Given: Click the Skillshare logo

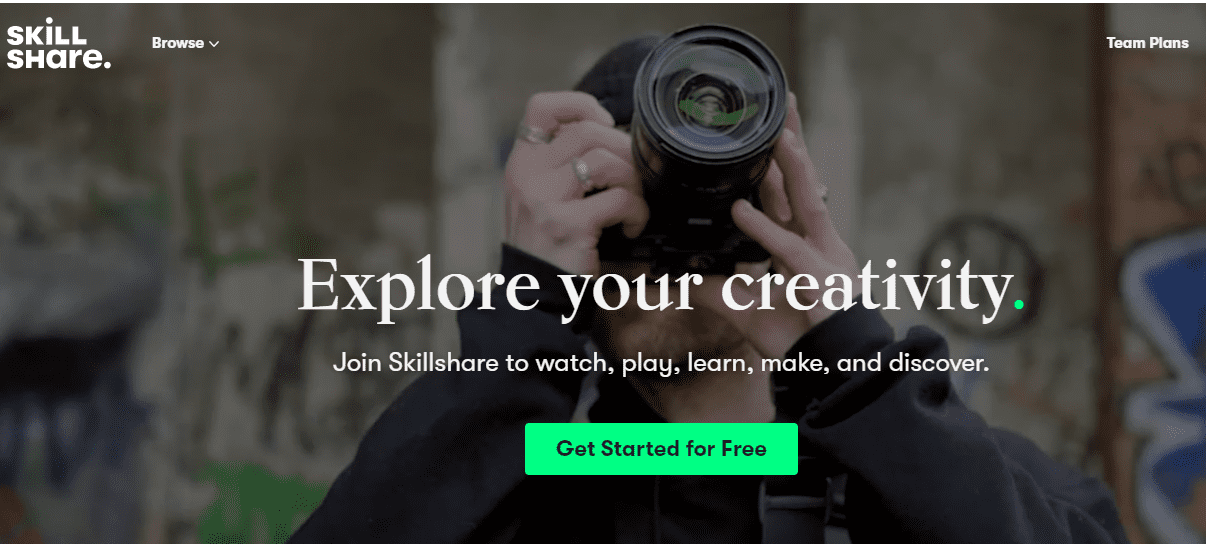Looking at the screenshot, I should click(58, 46).
